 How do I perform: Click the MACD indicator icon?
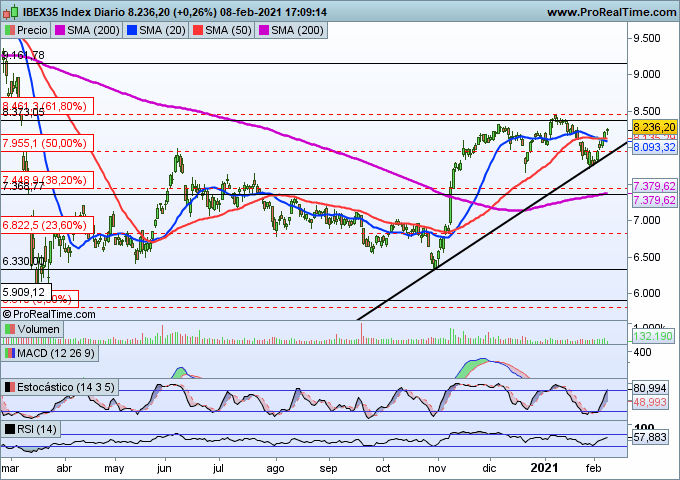point(10,353)
